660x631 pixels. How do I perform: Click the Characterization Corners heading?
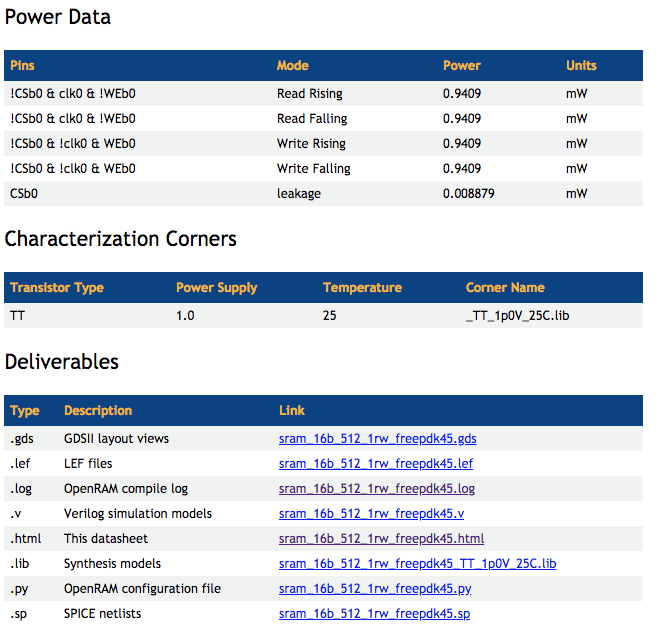point(121,239)
